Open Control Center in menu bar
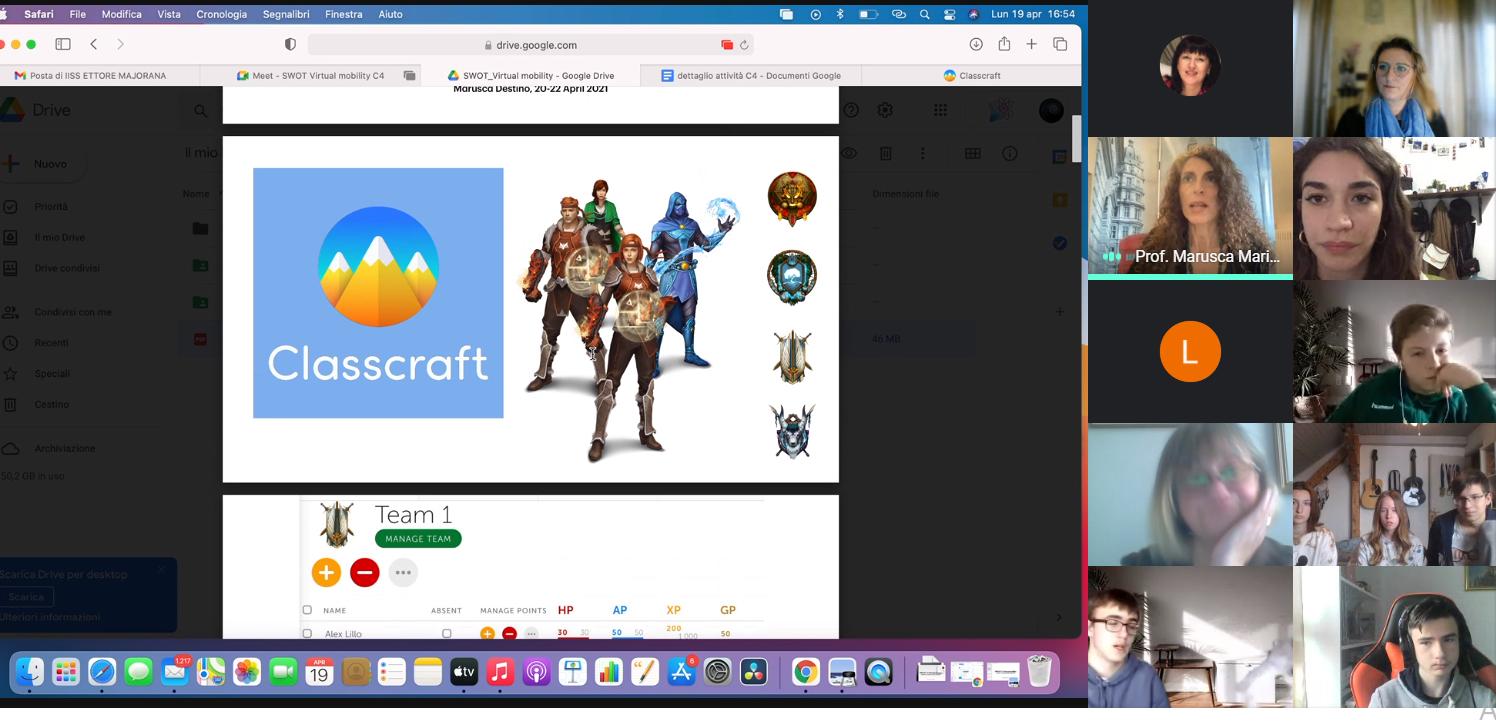The height and width of the screenshot is (723, 1496). coord(949,14)
